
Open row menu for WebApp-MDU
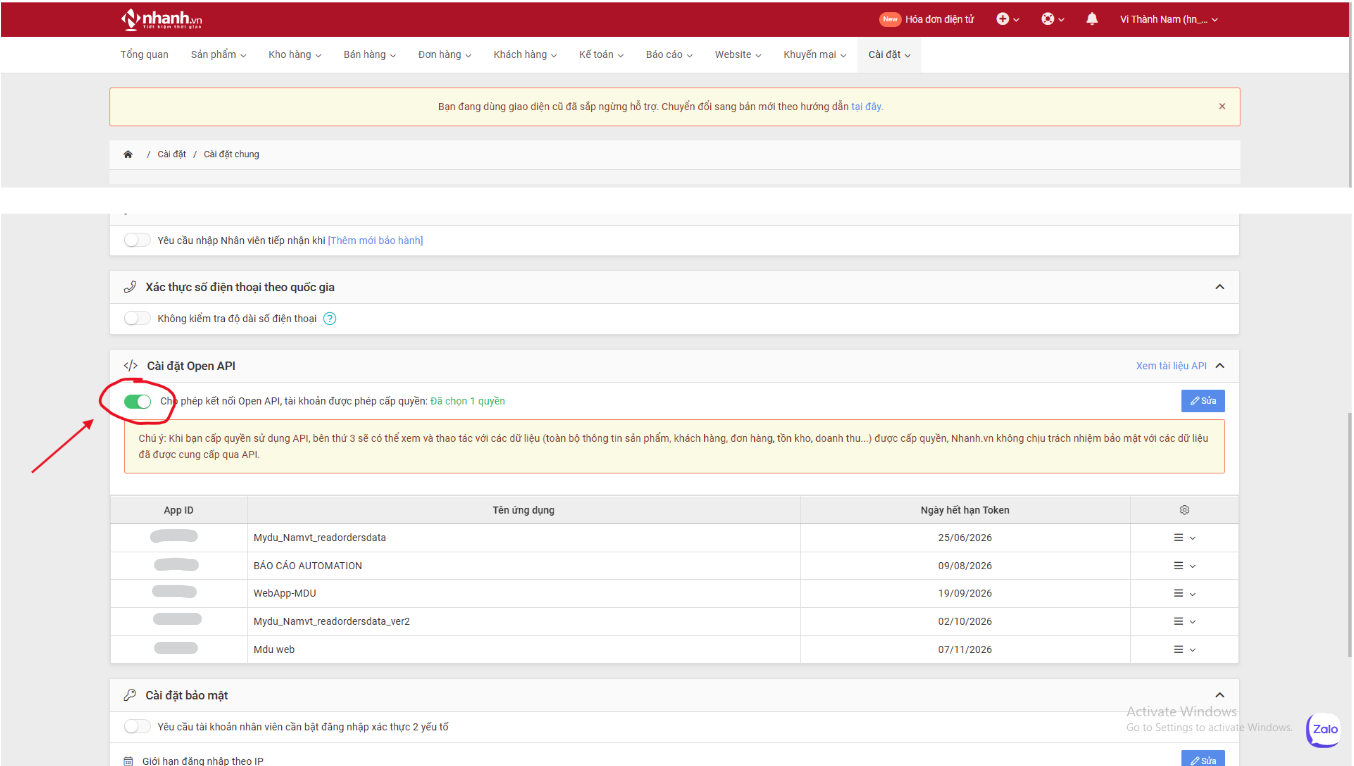(x=1184, y=594)
